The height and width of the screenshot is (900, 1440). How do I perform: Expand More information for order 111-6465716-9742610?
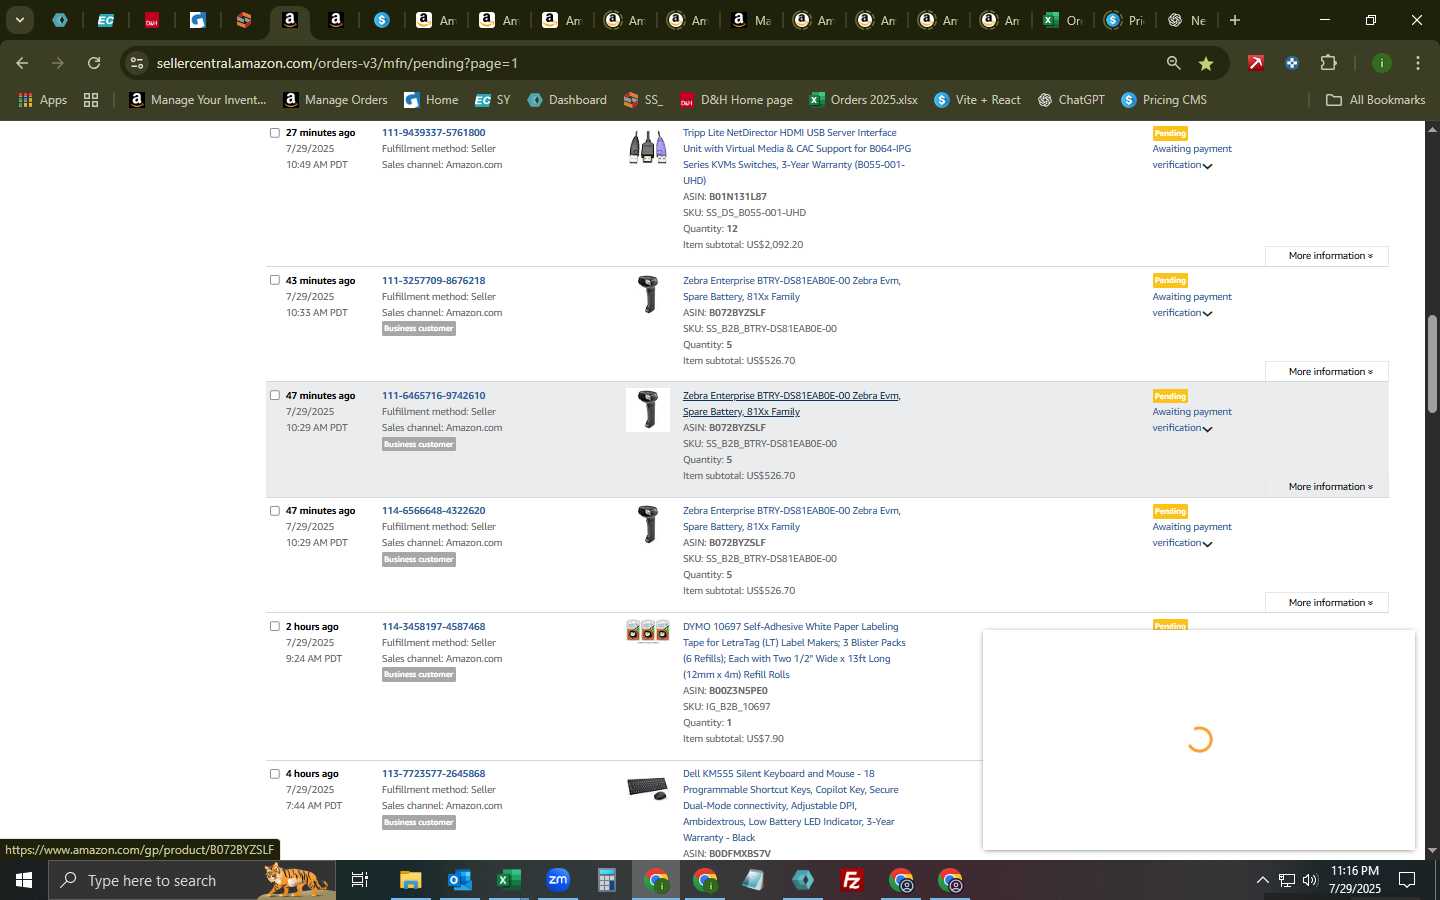coord(1326,487)
